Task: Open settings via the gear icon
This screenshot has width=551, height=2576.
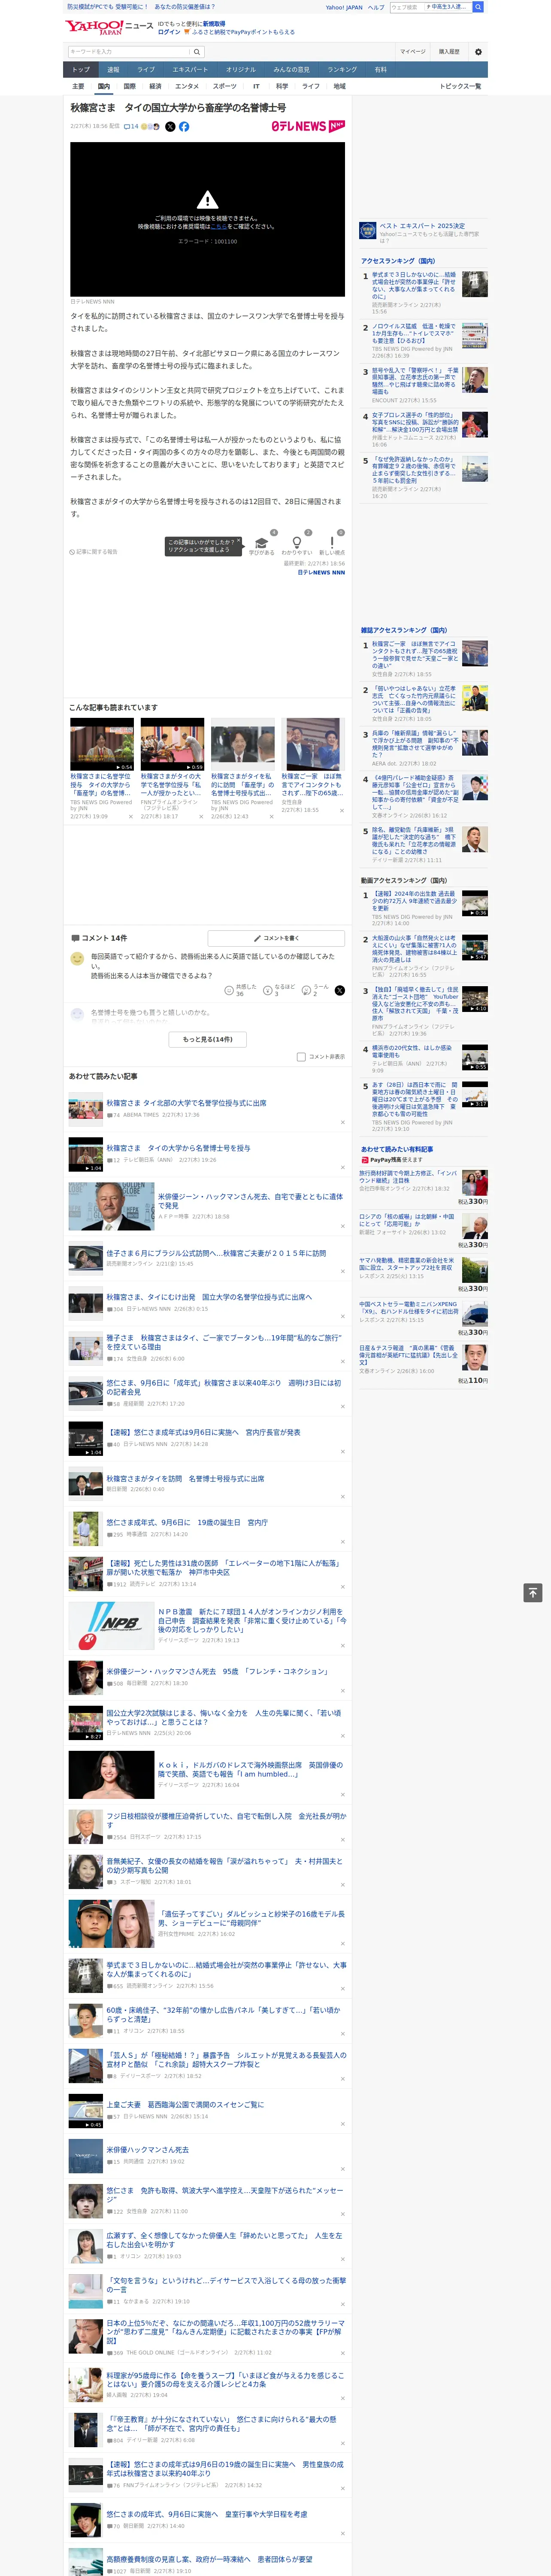Action: (478, 51)
